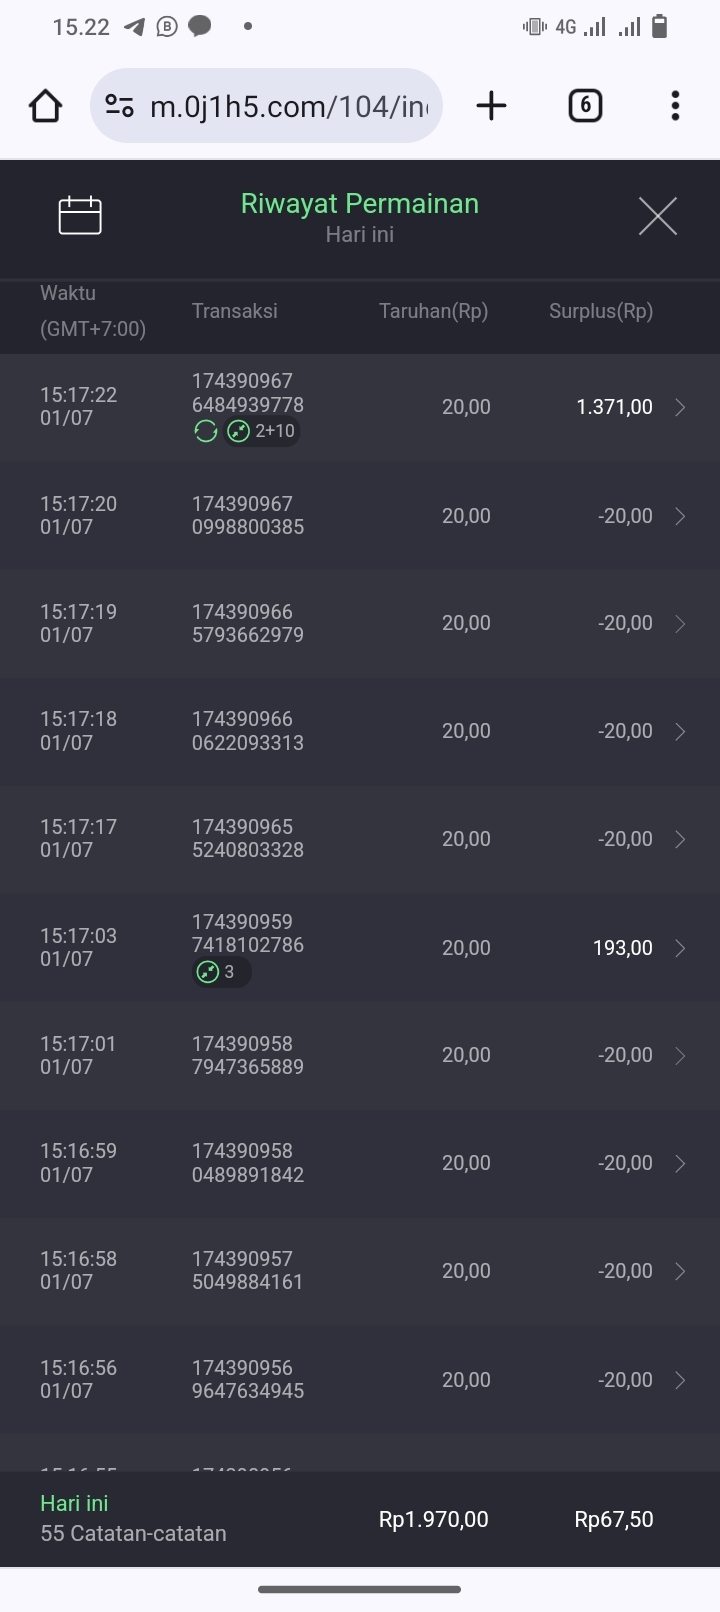Image resolution: width=720 pixels, height=1612 pixels.
Task: Select the 1.371,00 surplus amount
Action: point(614,407)
